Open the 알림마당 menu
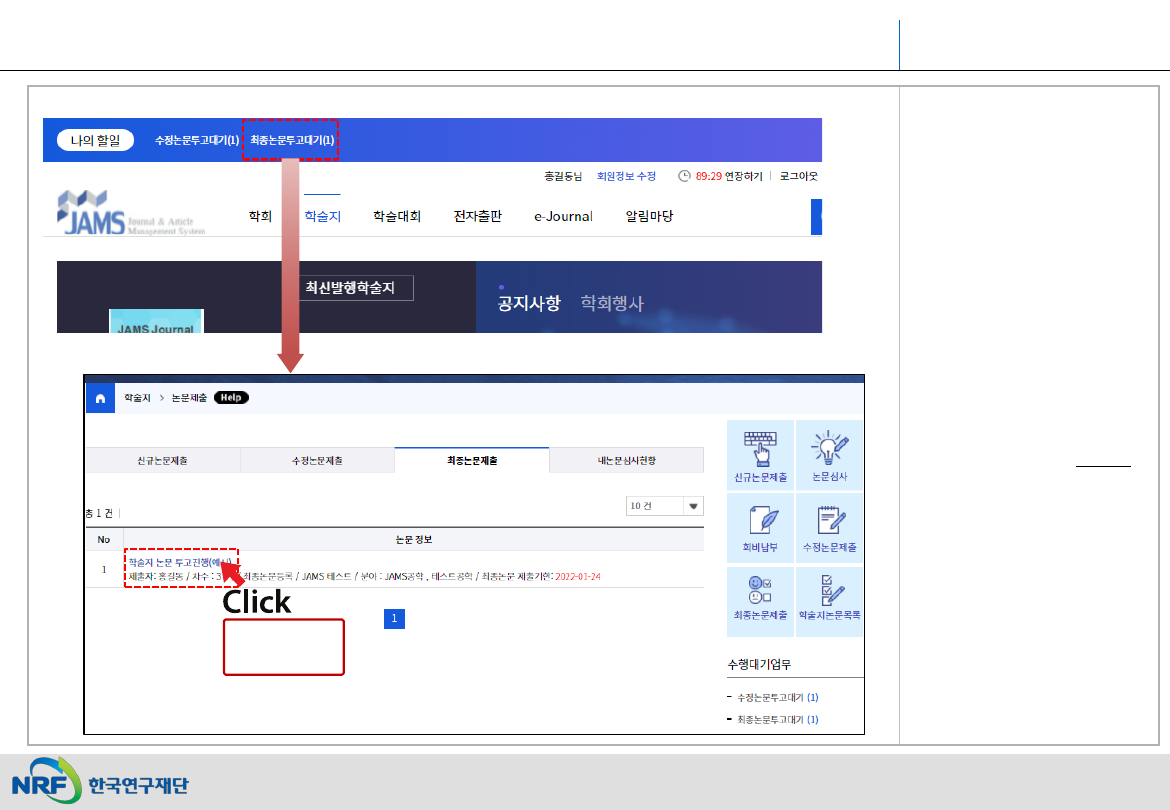Image resolution: width=1170 pixels, height=810 pixels. 649,216
